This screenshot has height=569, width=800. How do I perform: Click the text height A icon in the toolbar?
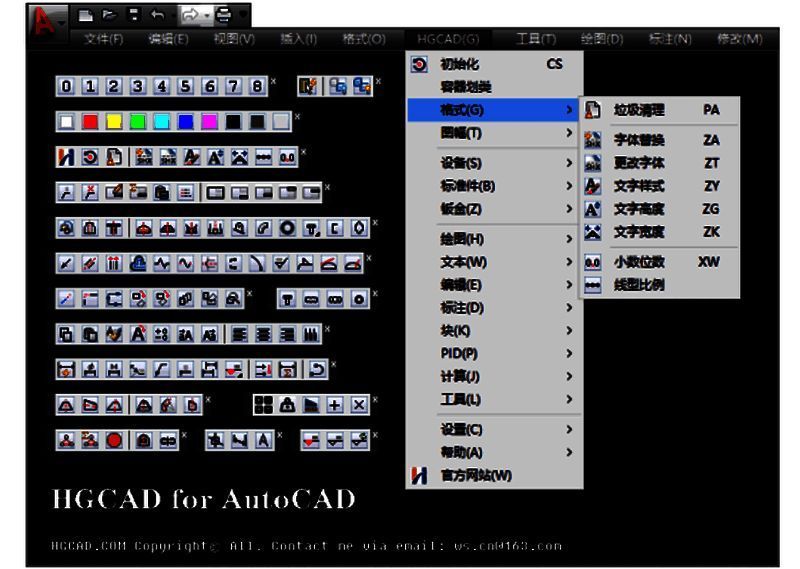click(216, 157)
